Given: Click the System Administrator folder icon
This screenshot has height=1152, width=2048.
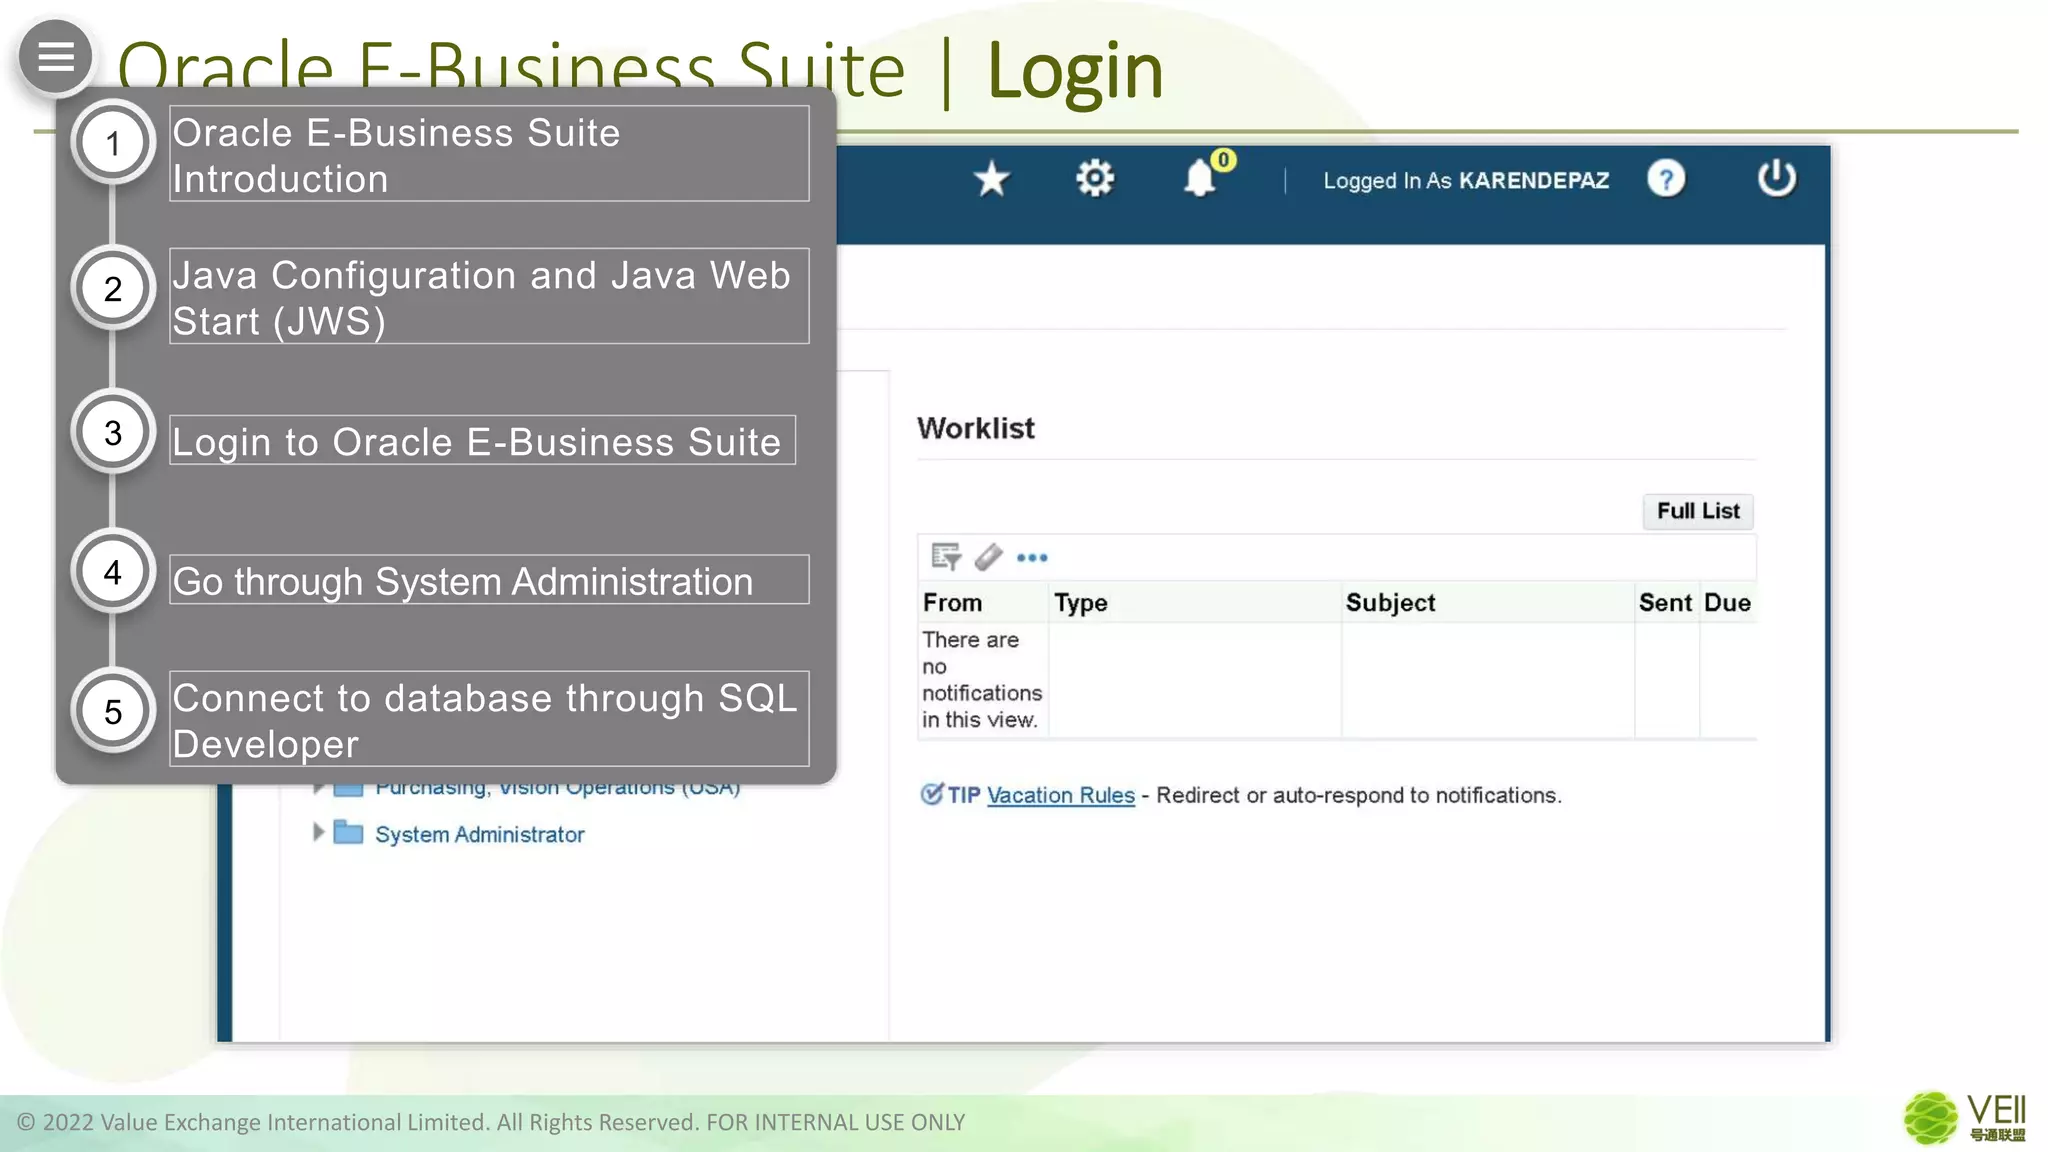Looking at the screenshot, I should 348,833.
